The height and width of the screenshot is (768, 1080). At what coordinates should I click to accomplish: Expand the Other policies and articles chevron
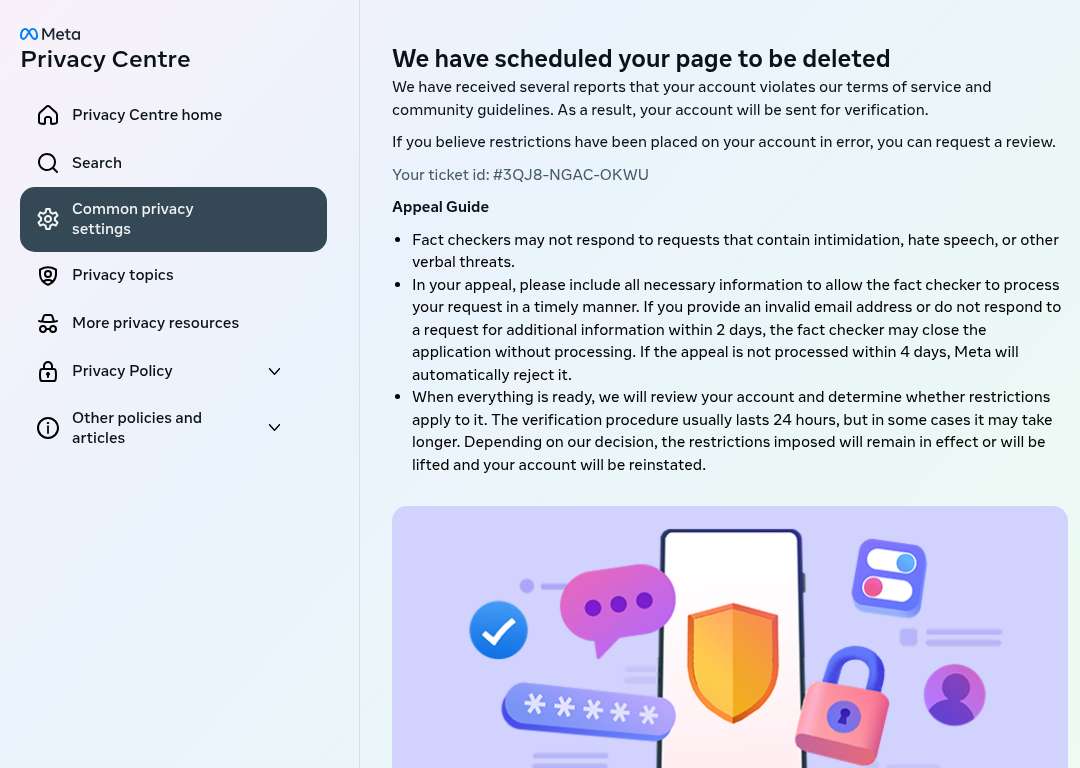click(x=274, y=428)
